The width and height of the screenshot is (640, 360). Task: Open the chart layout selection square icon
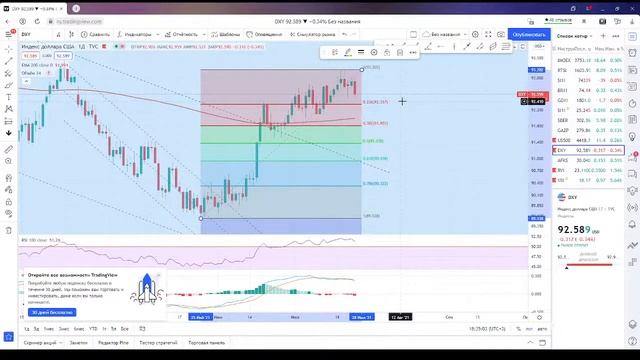[x=413, y=35]
